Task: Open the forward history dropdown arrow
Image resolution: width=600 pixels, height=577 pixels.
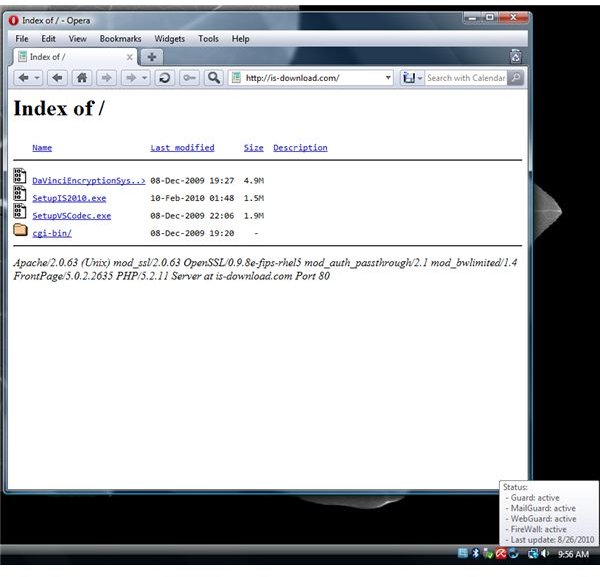Action: pos(144,78)
